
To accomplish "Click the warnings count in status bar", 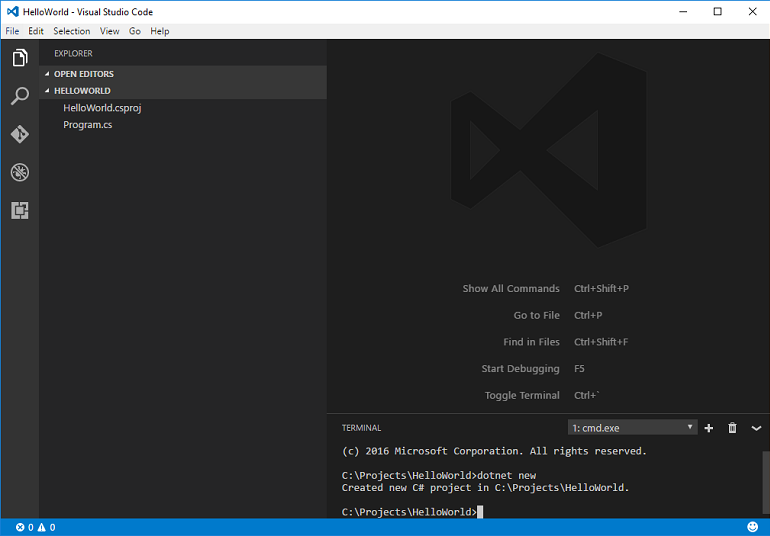I will click(x=47, y=527).
